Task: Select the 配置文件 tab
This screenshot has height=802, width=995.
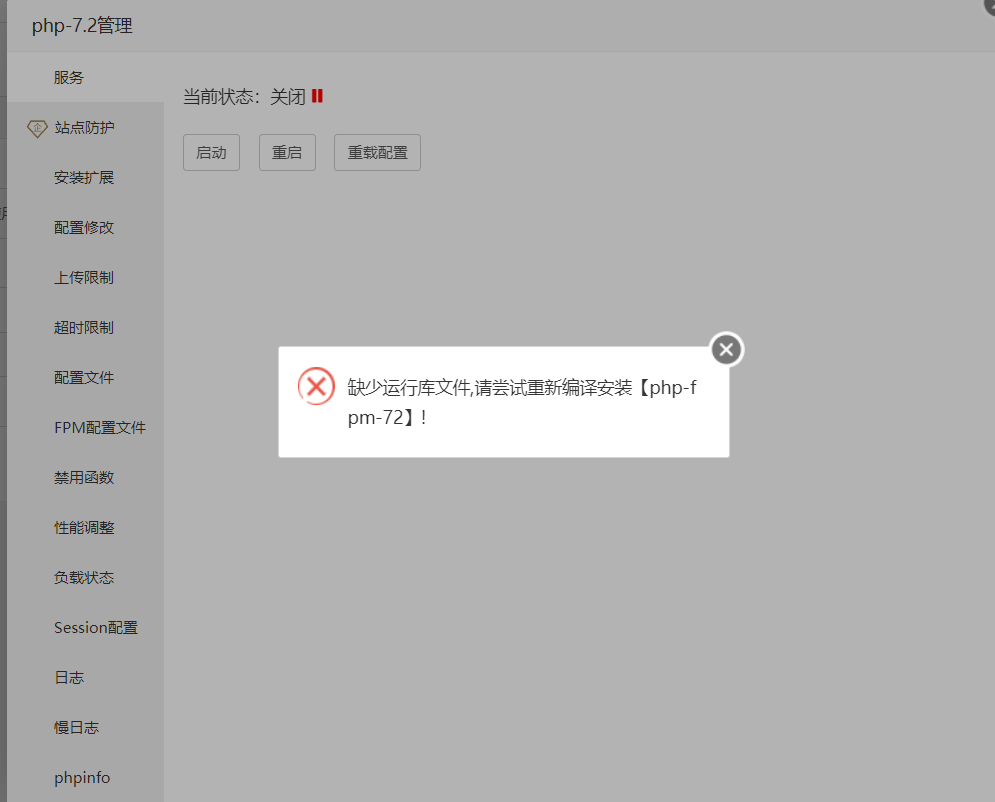Action: coord(86,378)
